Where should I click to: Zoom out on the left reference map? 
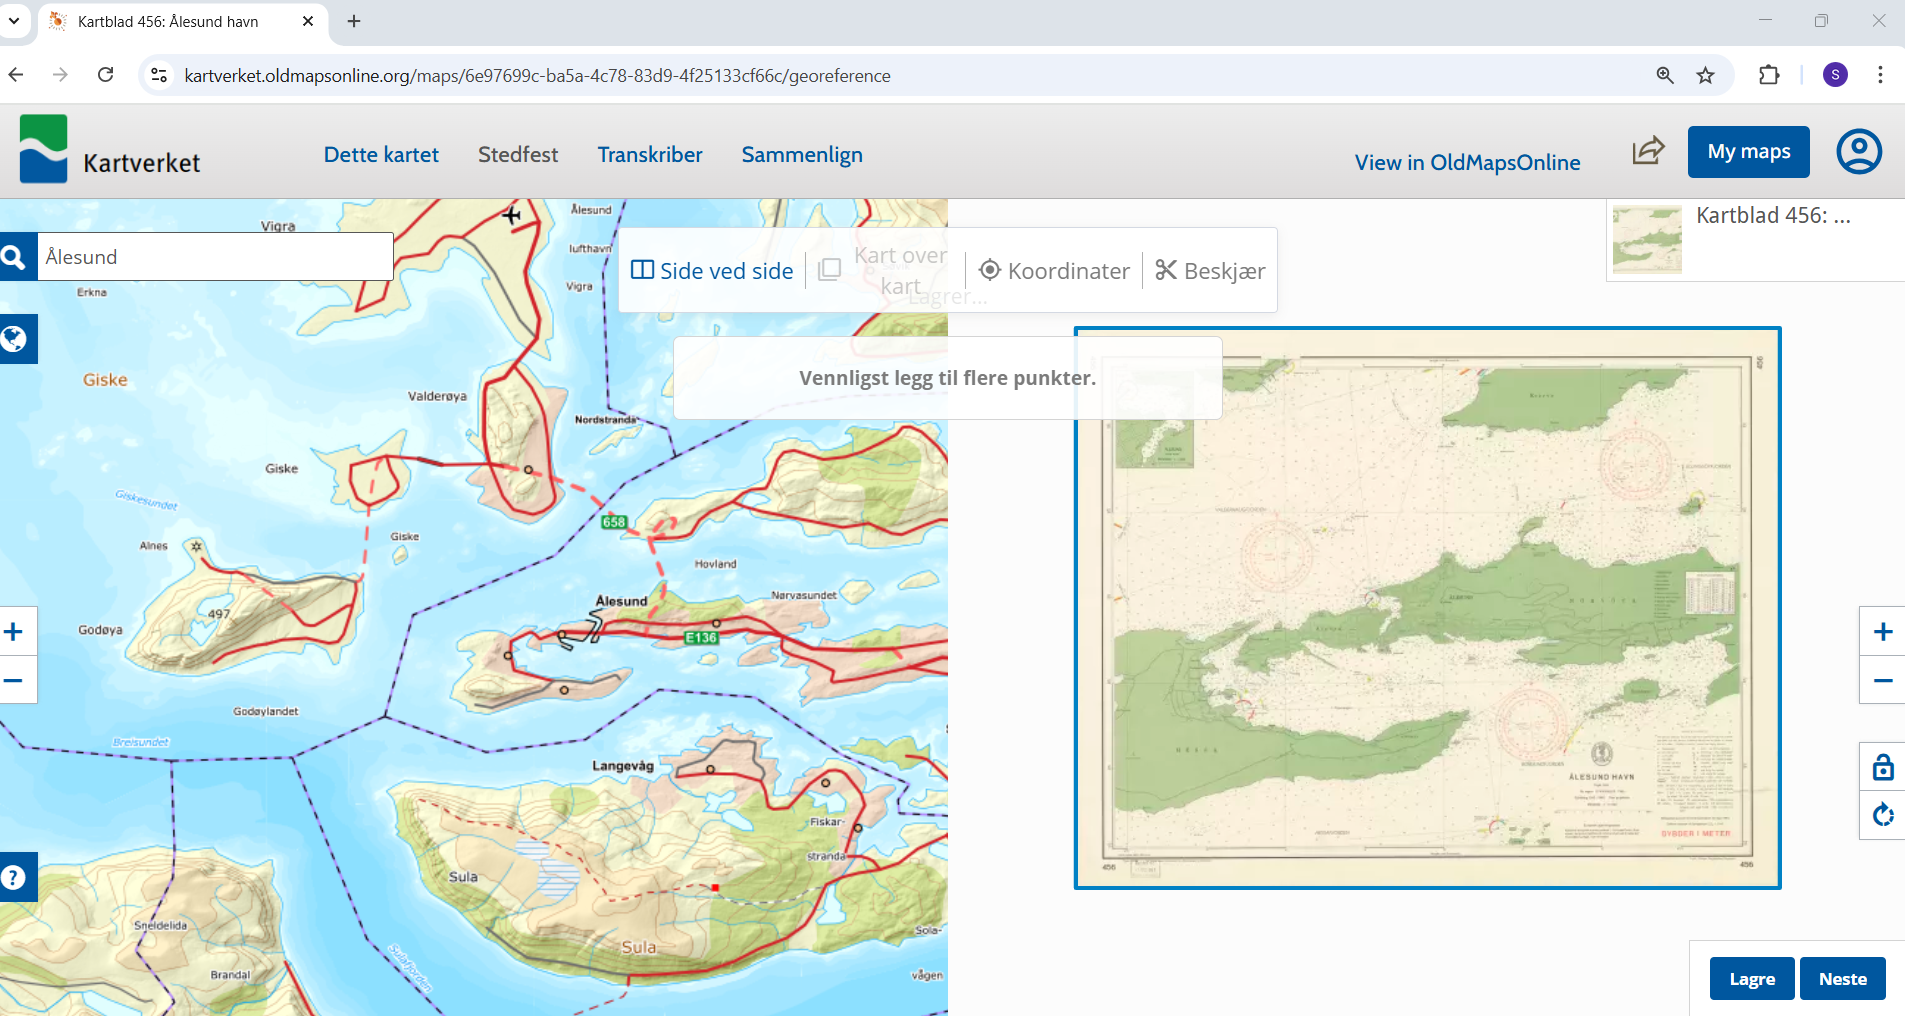14,681
